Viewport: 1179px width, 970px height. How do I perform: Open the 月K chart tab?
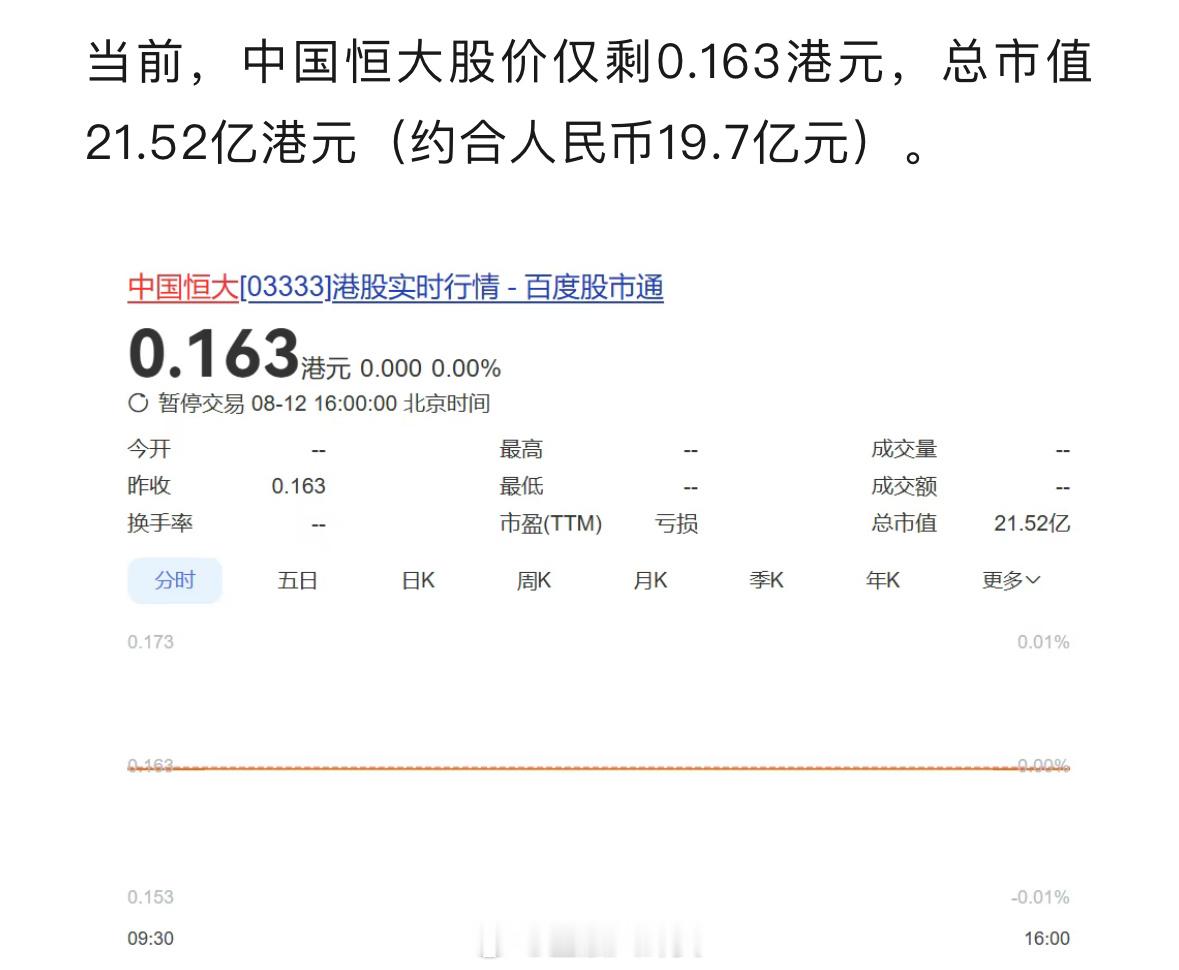650,580
